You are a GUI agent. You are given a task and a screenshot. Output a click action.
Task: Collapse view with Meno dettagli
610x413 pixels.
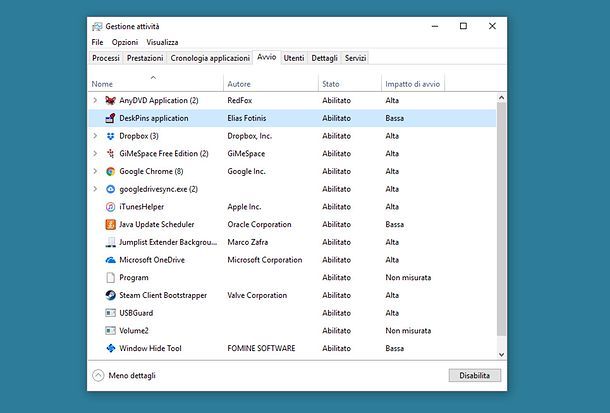tap(124, 376)
